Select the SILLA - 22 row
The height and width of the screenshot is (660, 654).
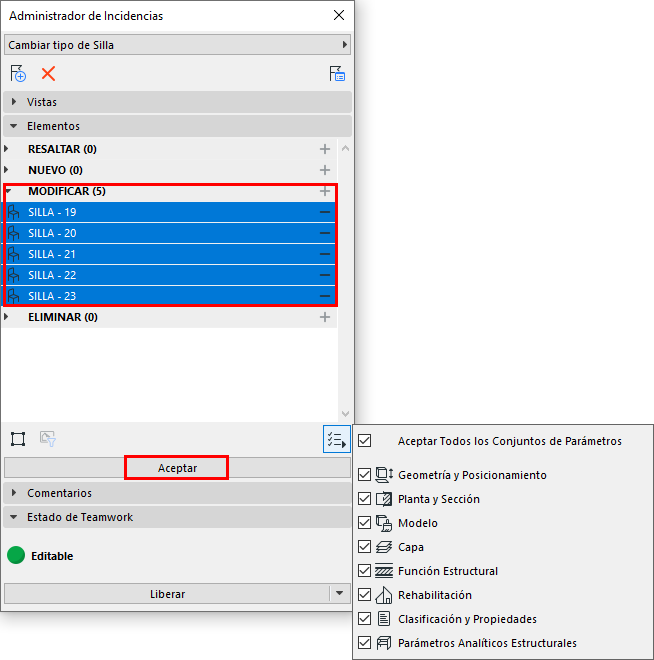tap(170, 275)
